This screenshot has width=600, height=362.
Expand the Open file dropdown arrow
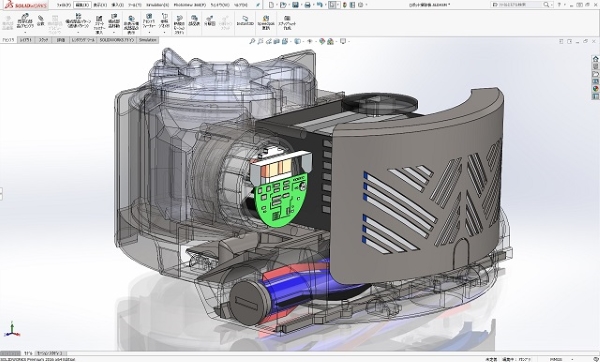click(289, 5)
